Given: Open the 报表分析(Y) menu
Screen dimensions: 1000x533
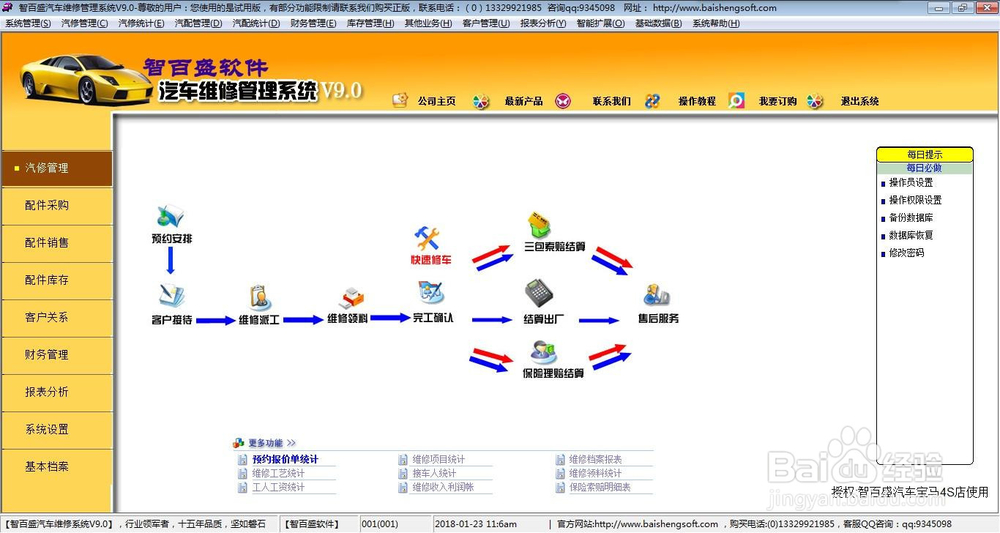Looking at the screenshot, I should click(543, 23).
